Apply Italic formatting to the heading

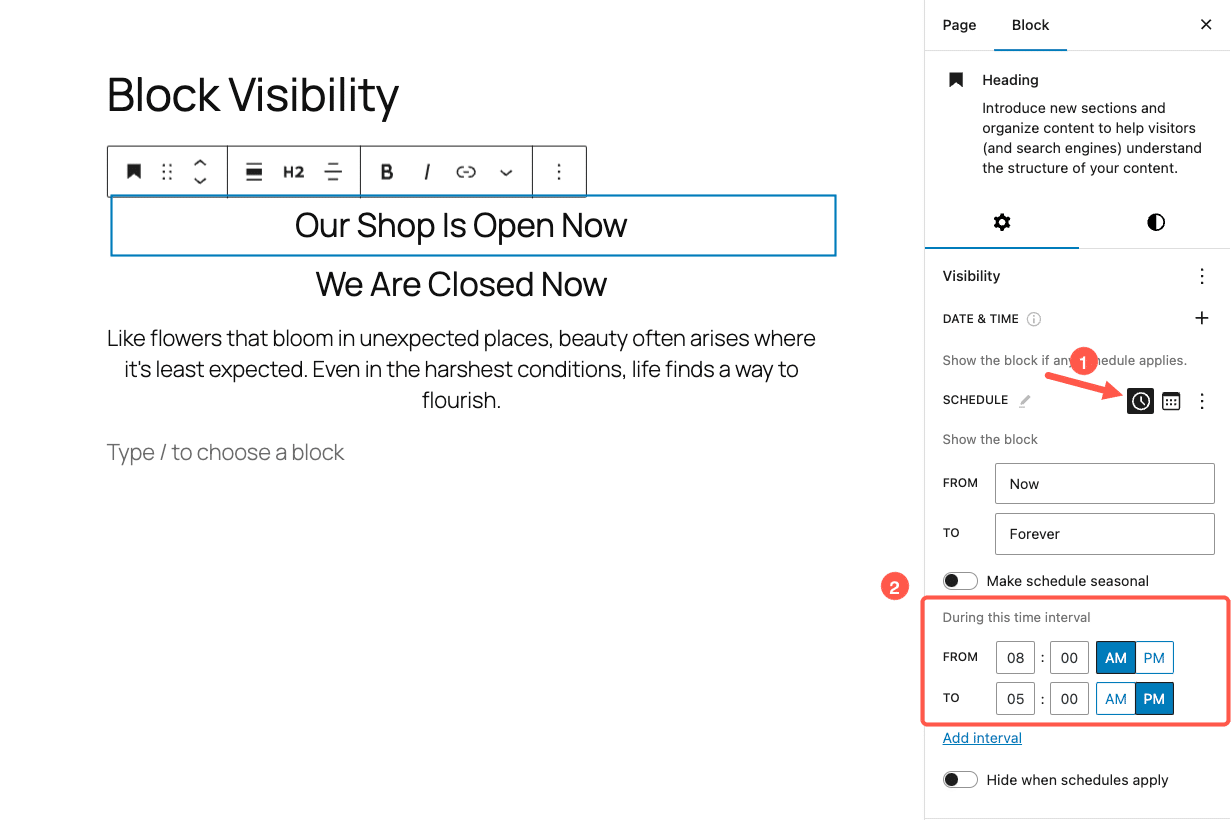click(x=425, y=171)
